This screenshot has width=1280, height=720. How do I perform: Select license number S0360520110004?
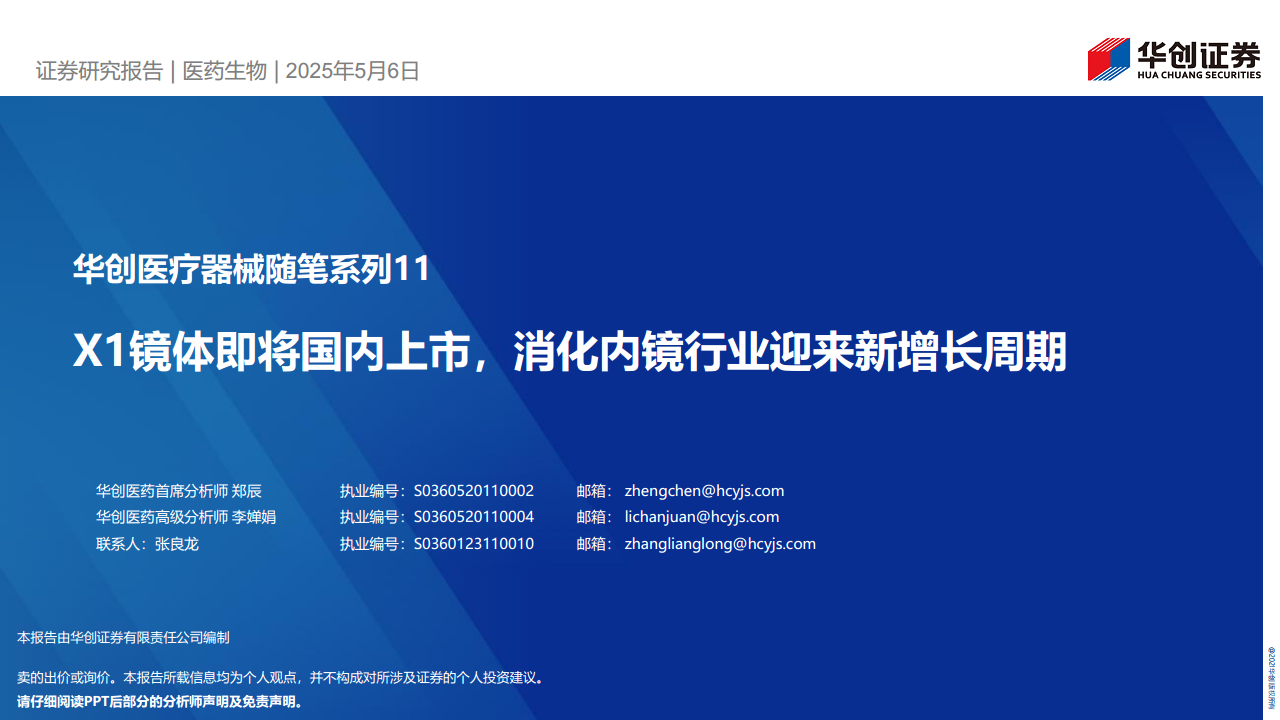(x=474, y=517)
